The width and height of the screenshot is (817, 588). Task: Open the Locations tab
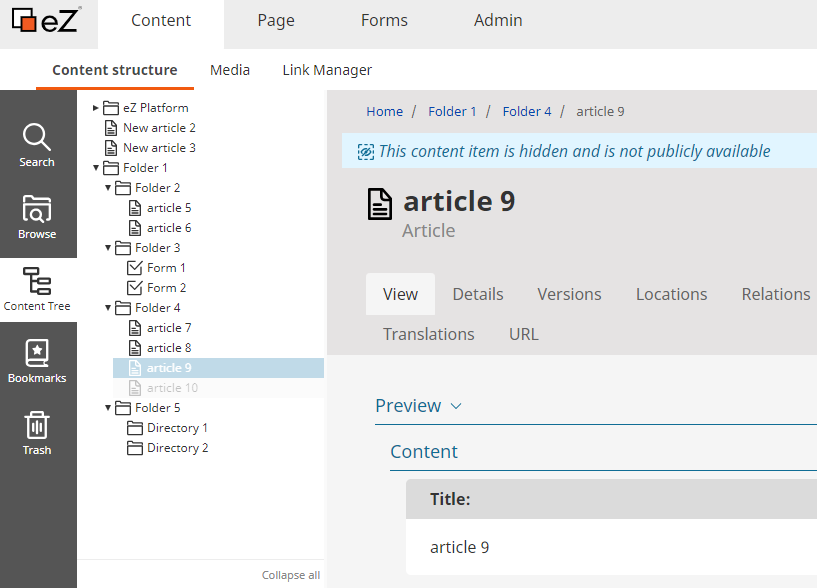point(671,294)
